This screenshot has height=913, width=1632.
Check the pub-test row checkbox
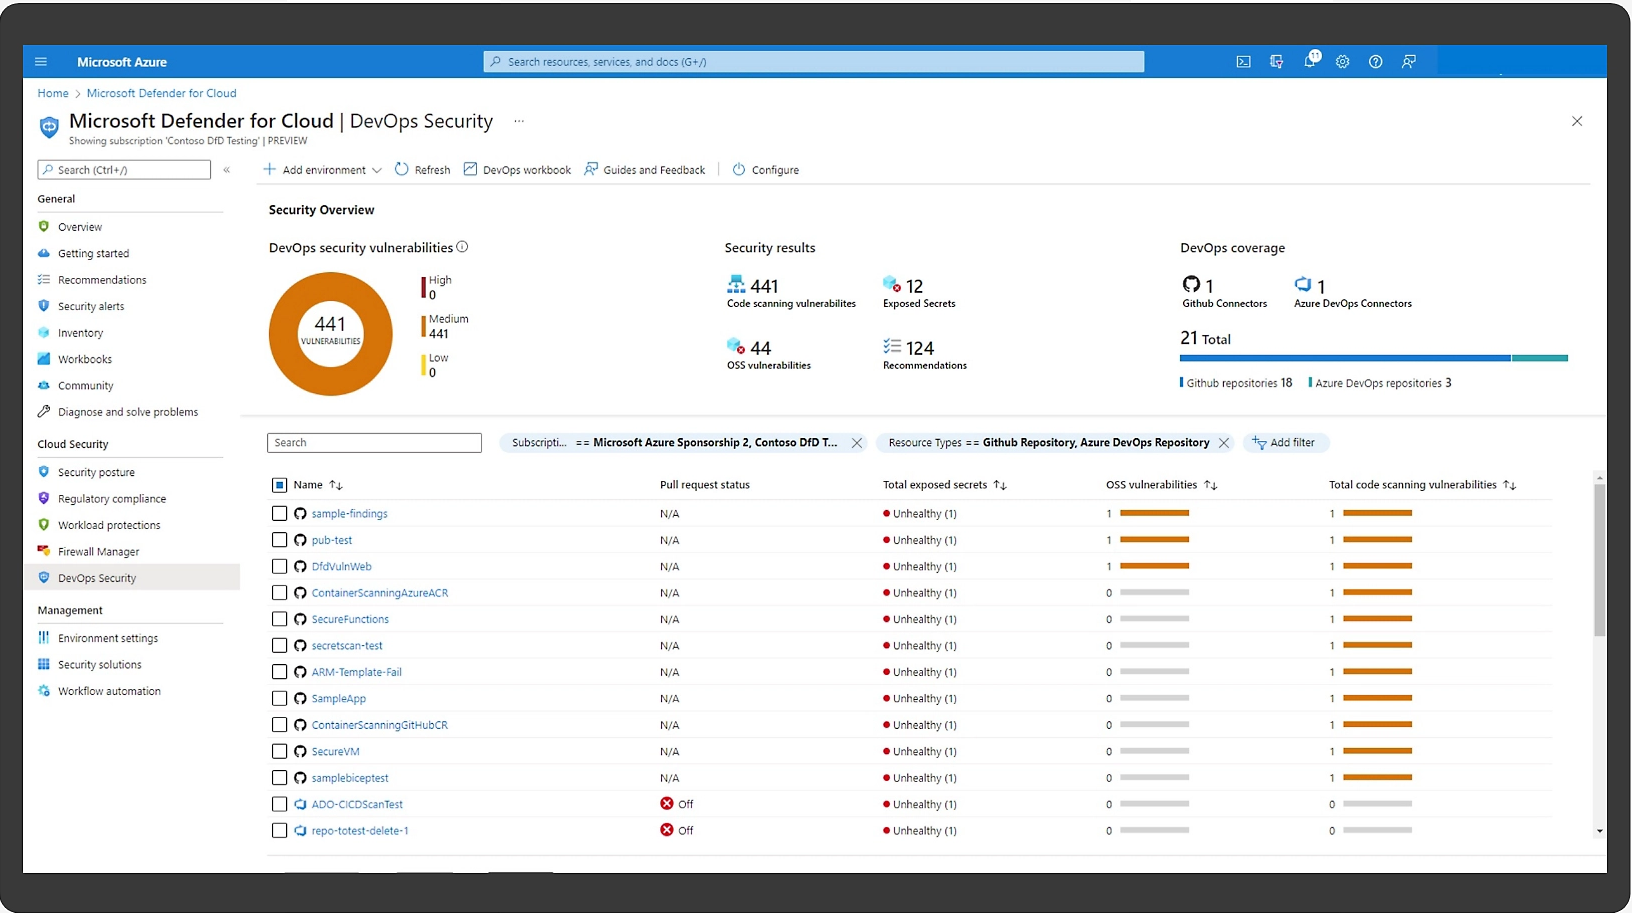280,540
